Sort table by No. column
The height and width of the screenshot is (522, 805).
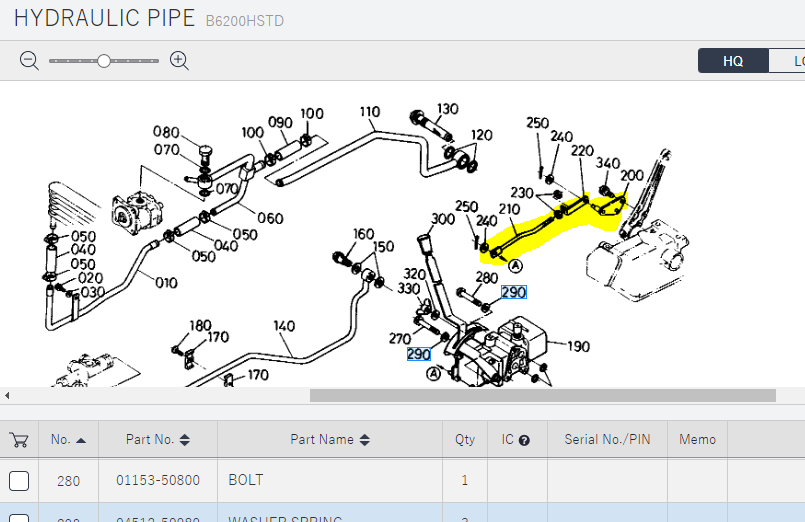tap(68, 440)
